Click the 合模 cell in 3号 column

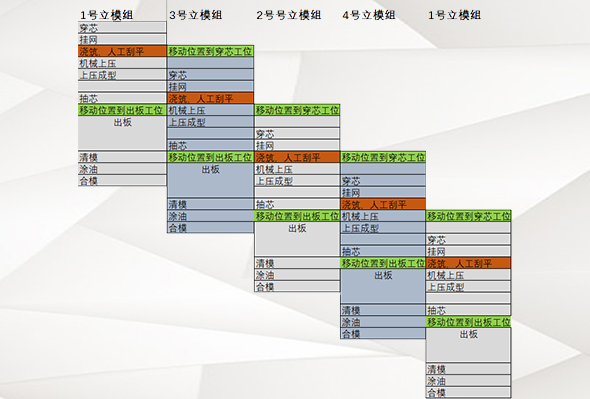click(x=210, y=228)
